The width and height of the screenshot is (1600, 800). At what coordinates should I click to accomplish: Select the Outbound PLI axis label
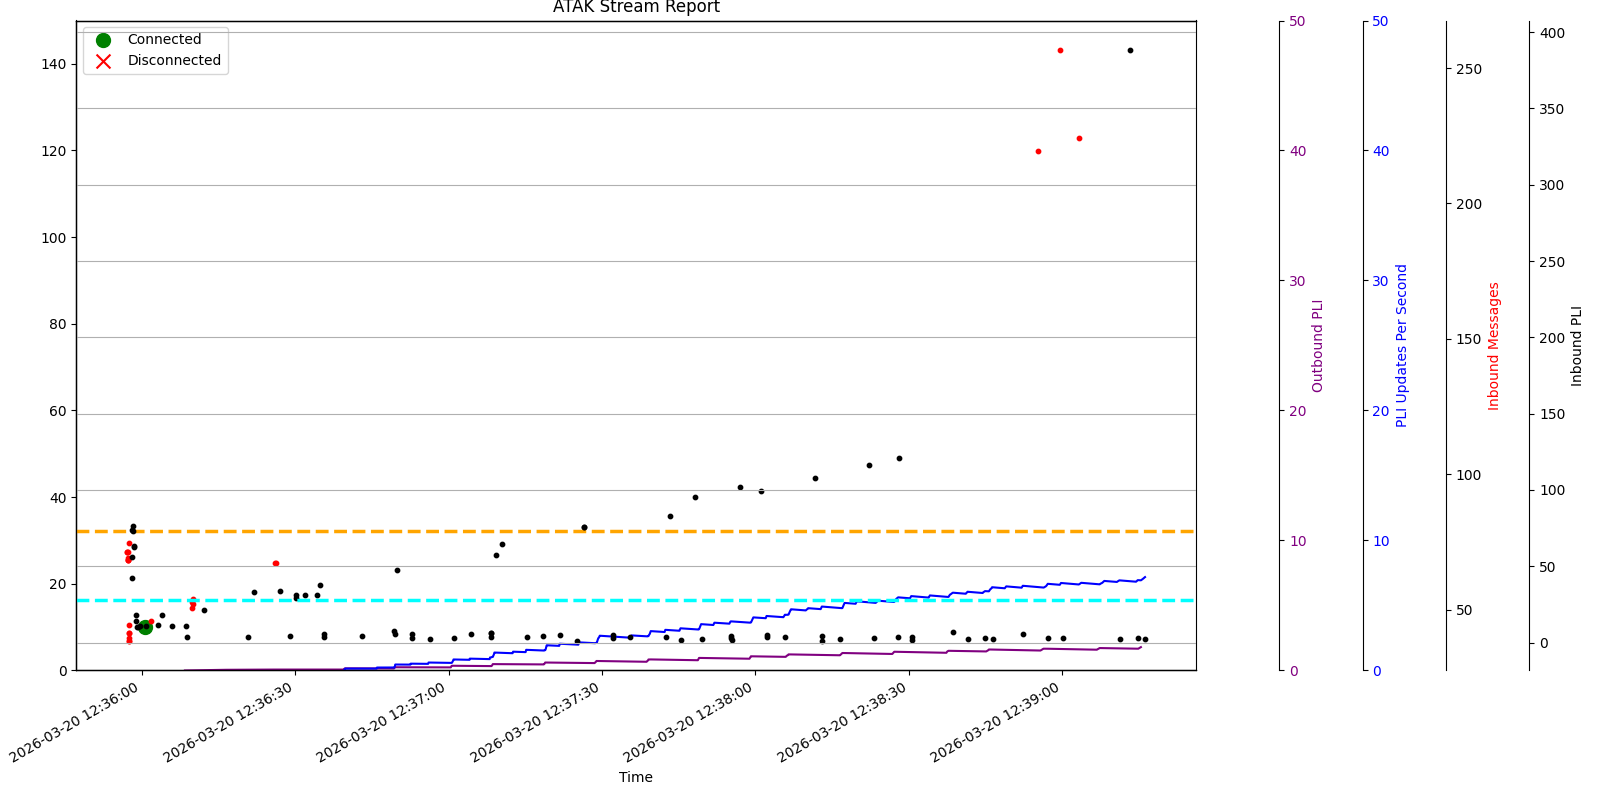coord(1317,346)
